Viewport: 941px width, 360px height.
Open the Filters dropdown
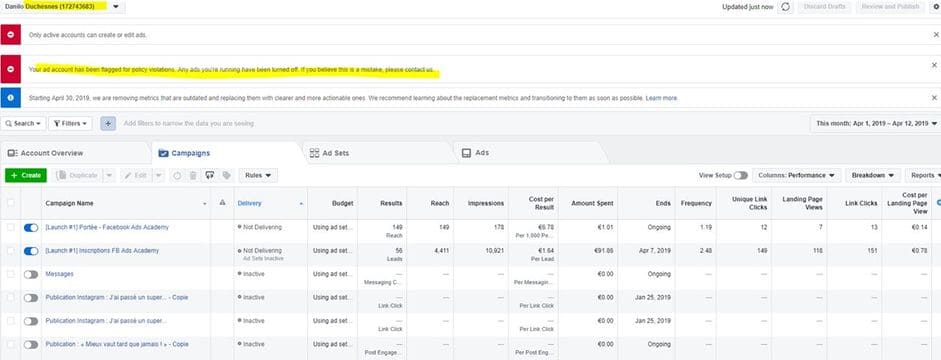coord(70,124)
